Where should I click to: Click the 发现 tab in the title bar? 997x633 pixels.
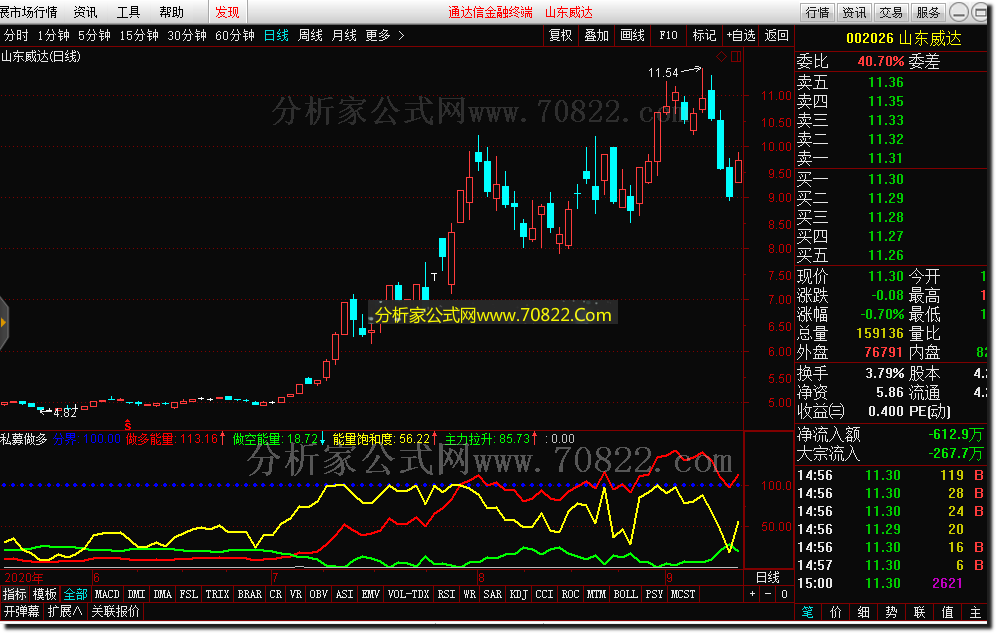[227, 12]
